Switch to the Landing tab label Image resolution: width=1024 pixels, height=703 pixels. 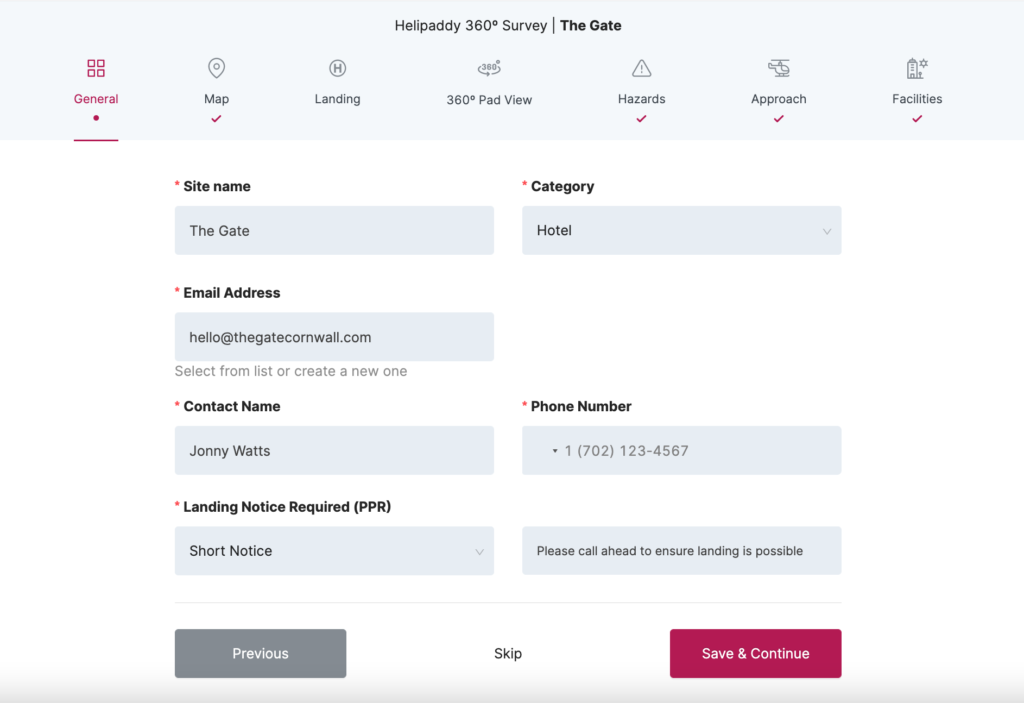click(337, 99)
